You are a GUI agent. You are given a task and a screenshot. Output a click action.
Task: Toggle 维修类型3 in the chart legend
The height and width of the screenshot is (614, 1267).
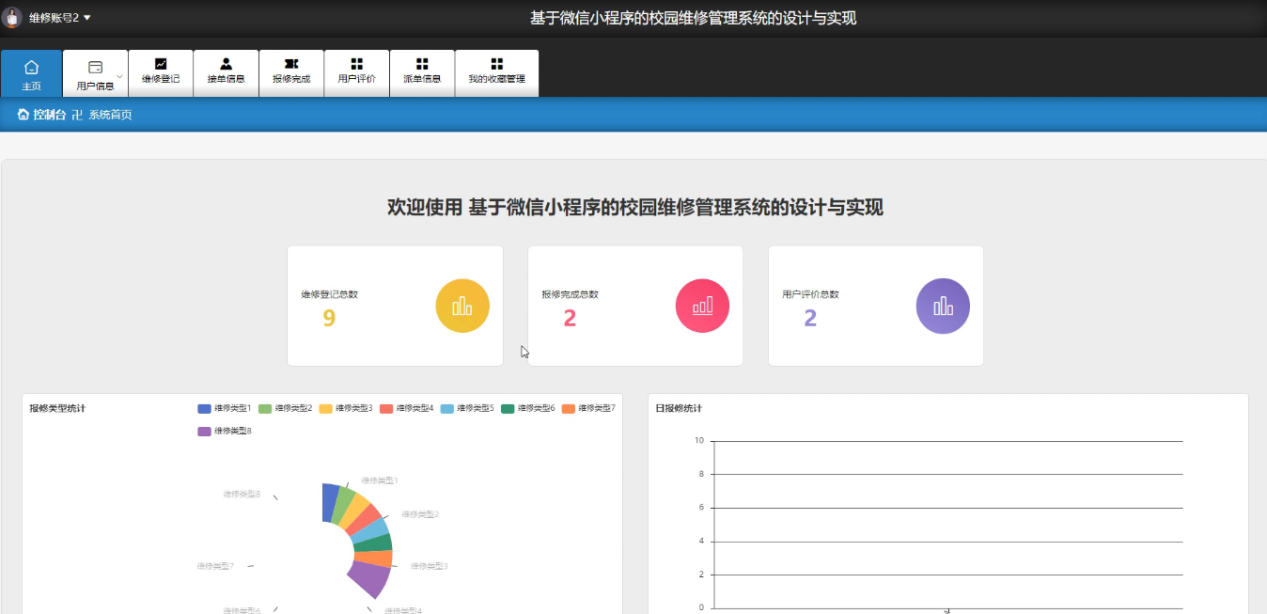pos(346,408)
